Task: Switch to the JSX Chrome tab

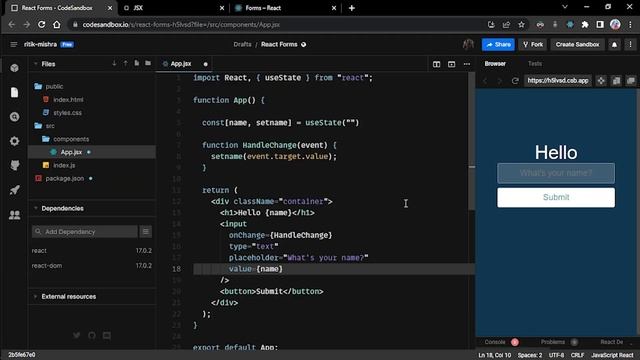Action: (173, 8)
